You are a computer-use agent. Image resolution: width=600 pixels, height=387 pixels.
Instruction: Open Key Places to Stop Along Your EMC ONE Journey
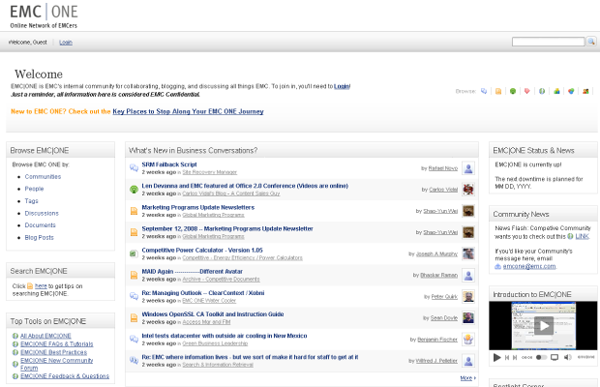[x=188, y=111]
